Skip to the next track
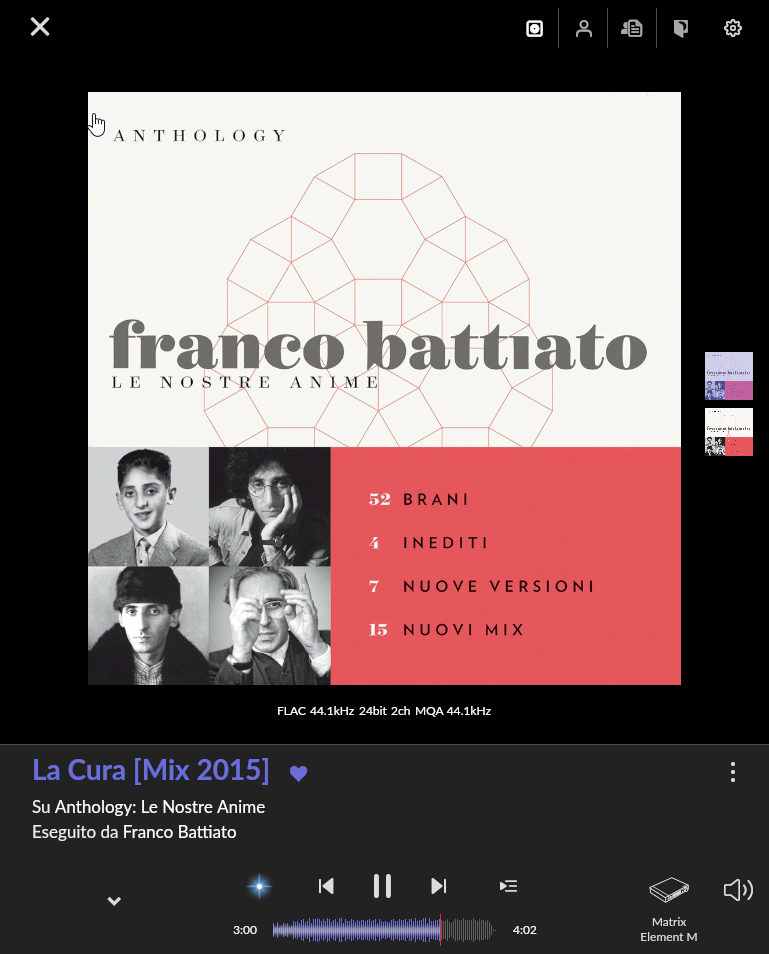This screenshot has height=954, width=769. click(x=439, y=886)
